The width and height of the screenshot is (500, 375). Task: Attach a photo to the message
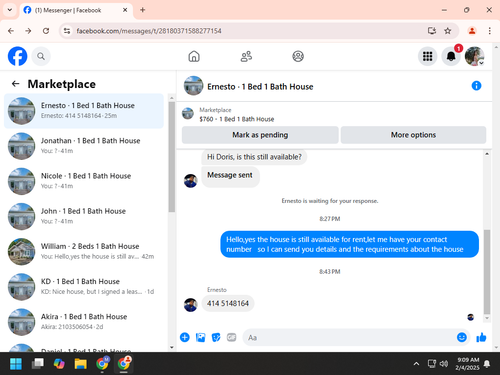click(200, 337)
